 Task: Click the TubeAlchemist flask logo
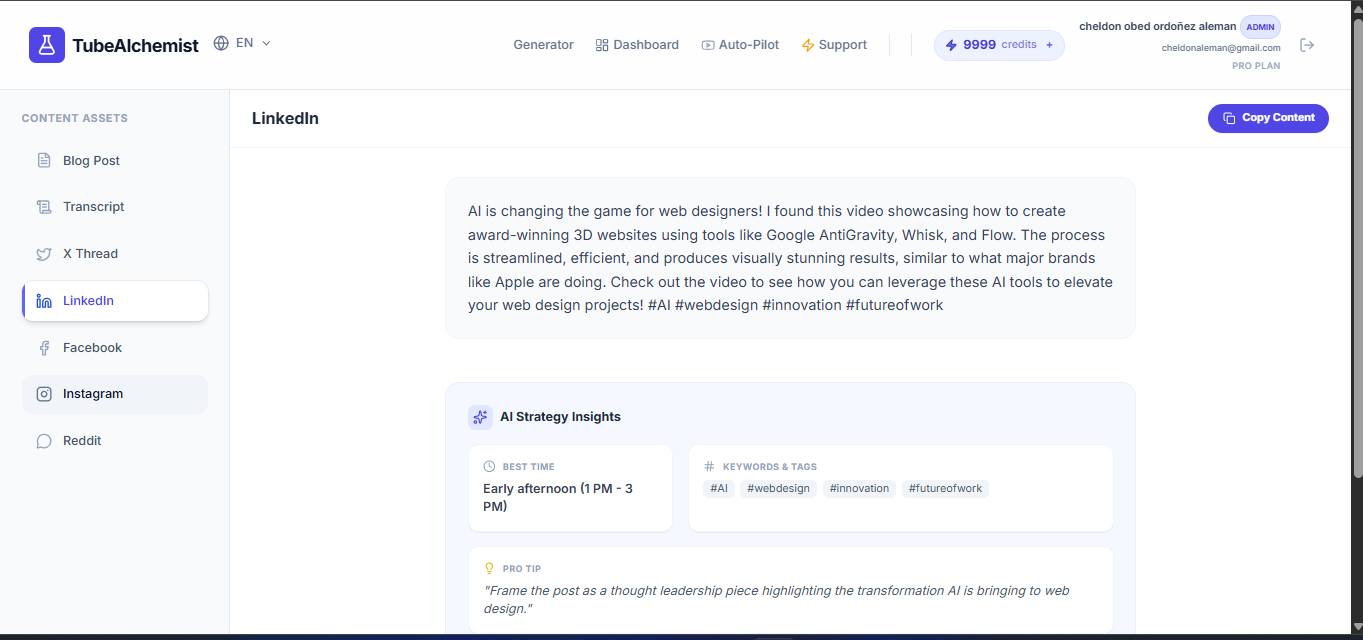tap(46, 45)
